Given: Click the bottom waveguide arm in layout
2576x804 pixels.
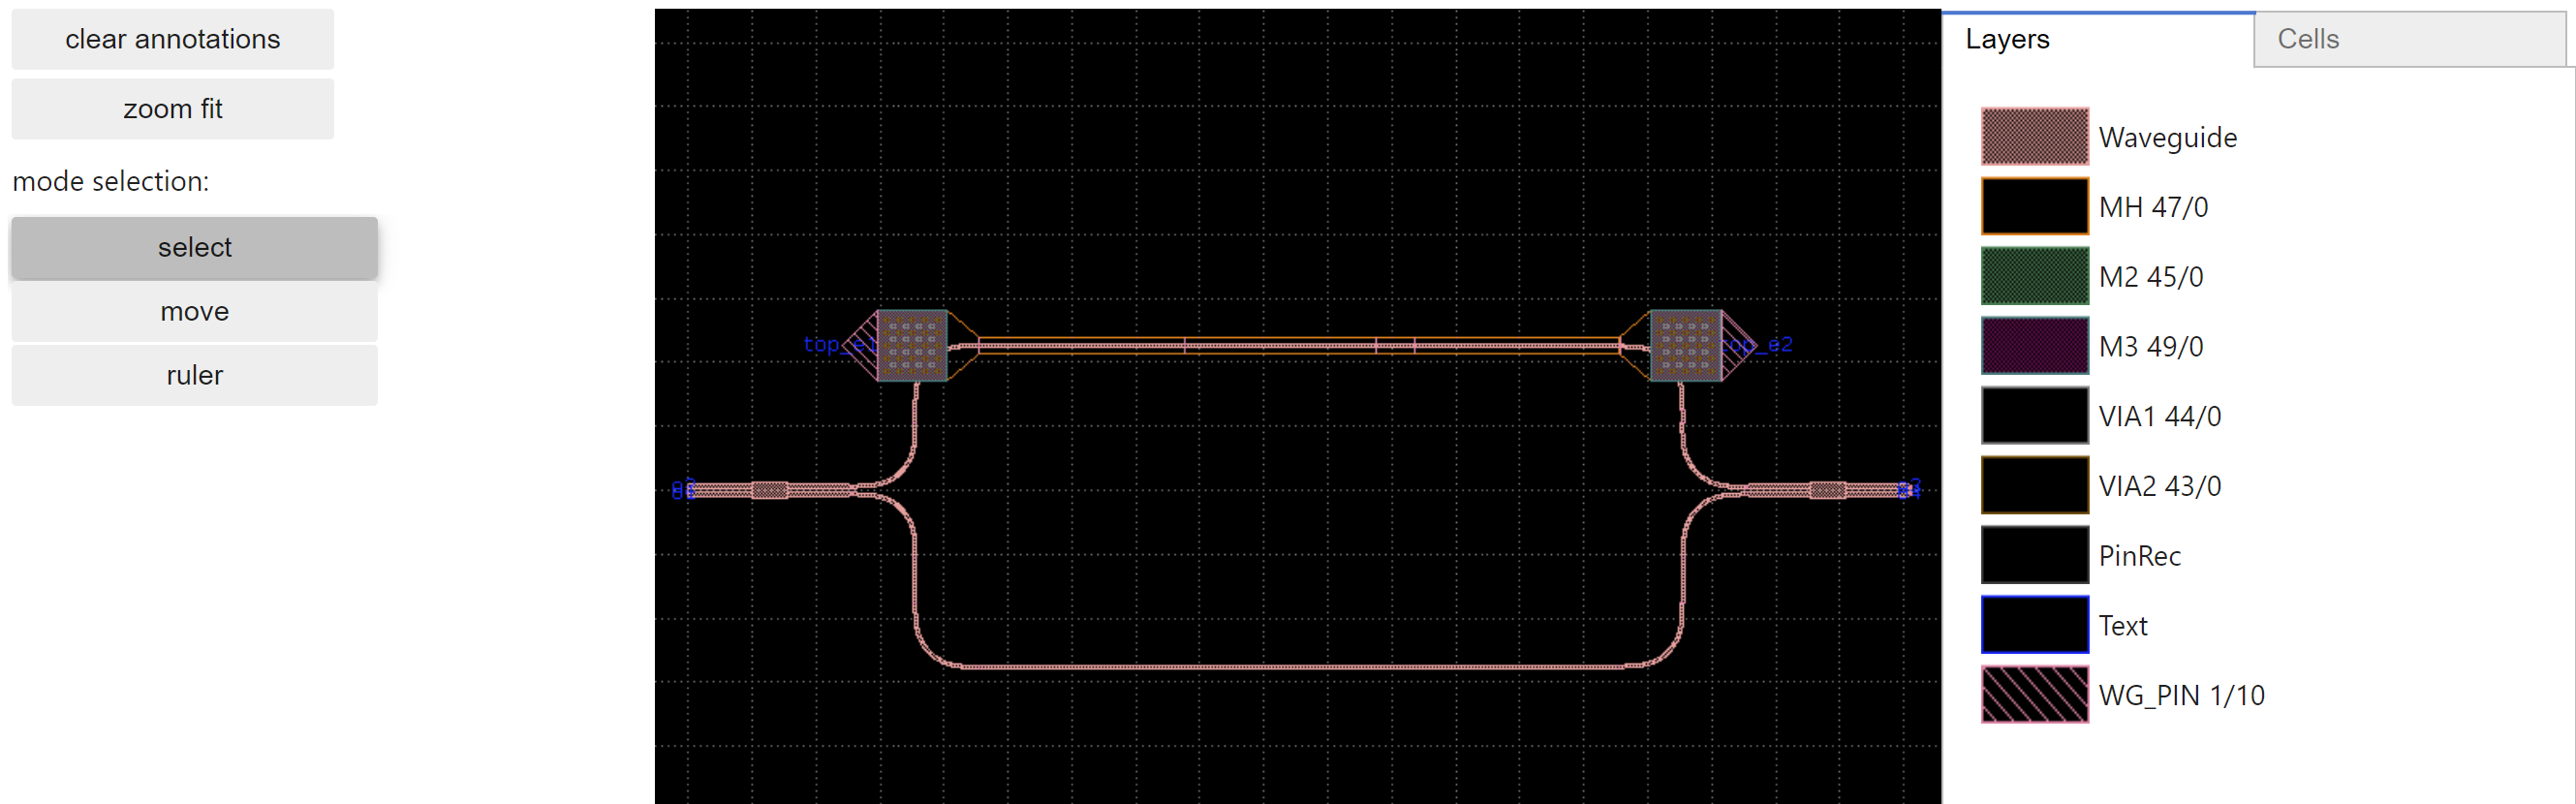Looking at the screenshot, I should point(1298,665).
